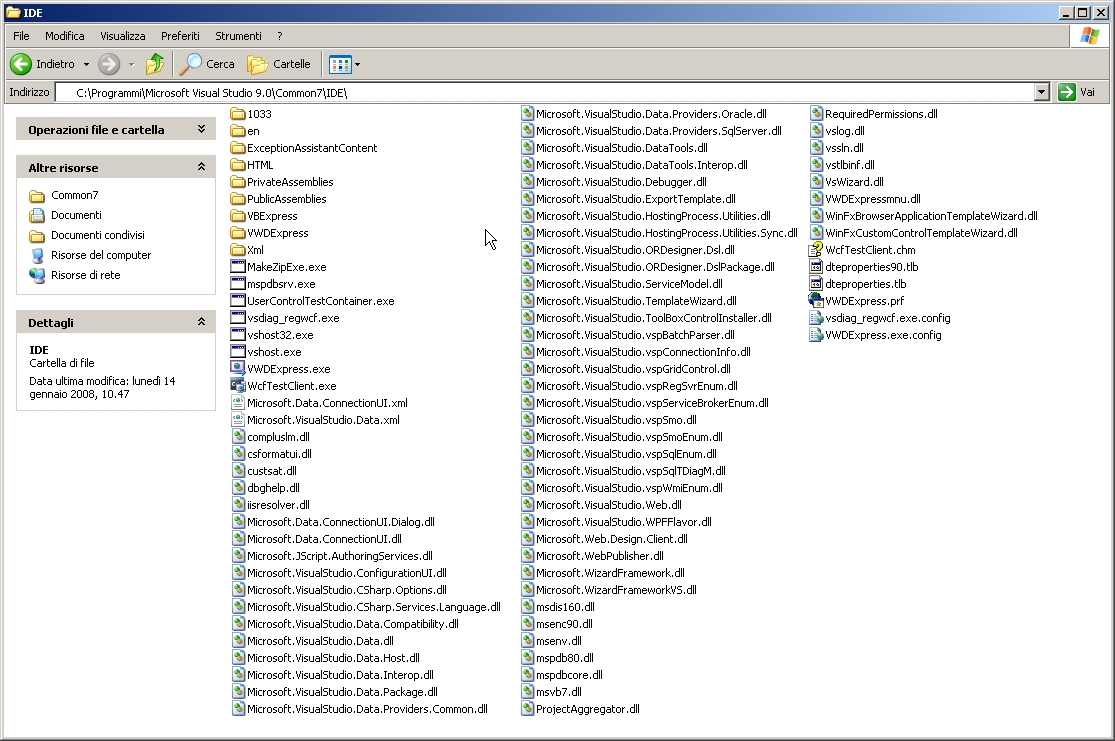The width and height of the screenshot is (1115, 741).
Task: Select file name UserControlTestContainer.exe
Action: [321, 301]
